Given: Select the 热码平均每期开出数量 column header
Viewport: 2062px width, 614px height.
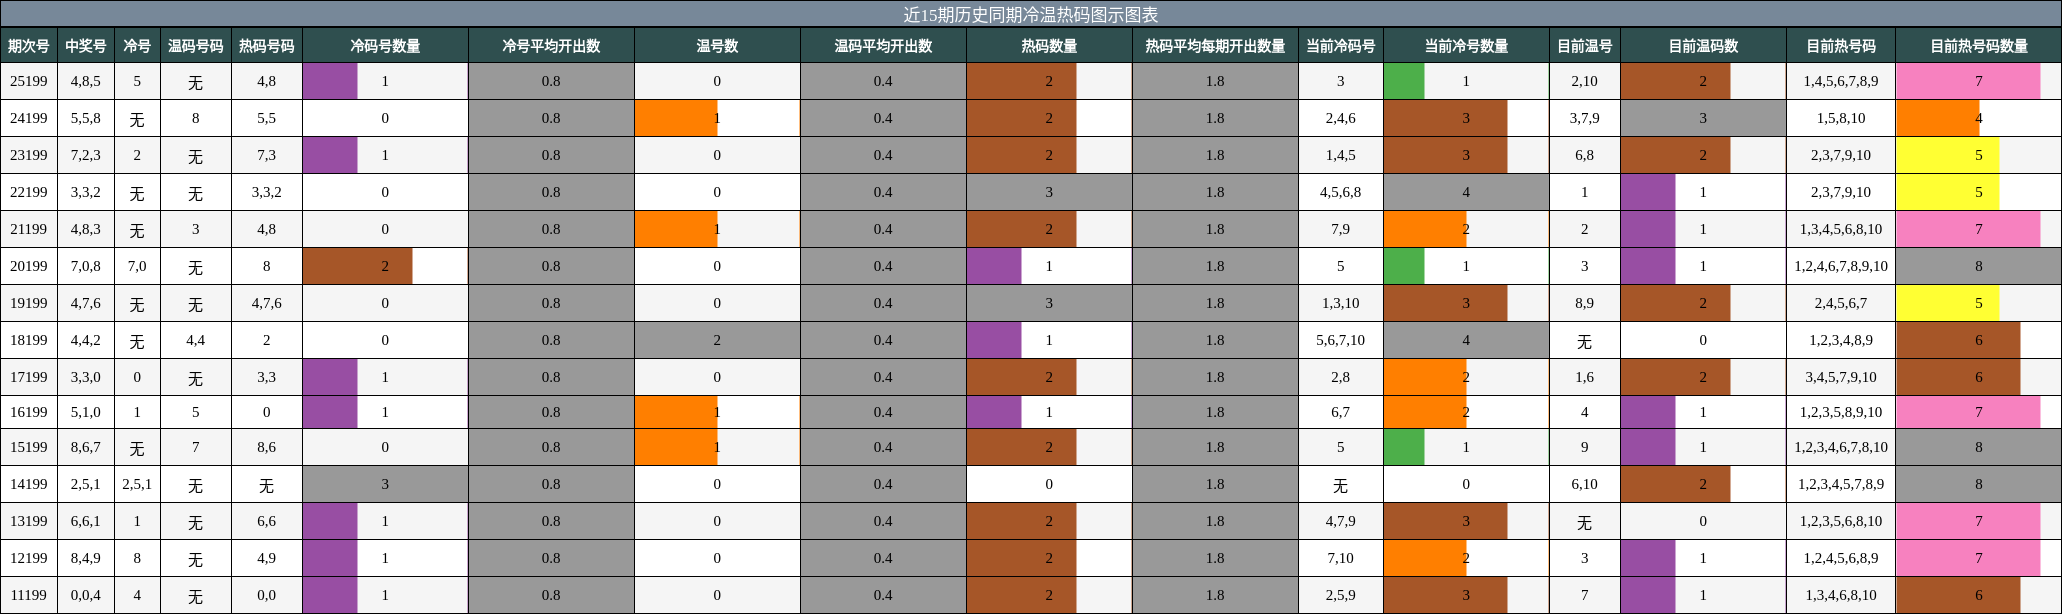Looking at the screenshot, I should pos(1215,46).
